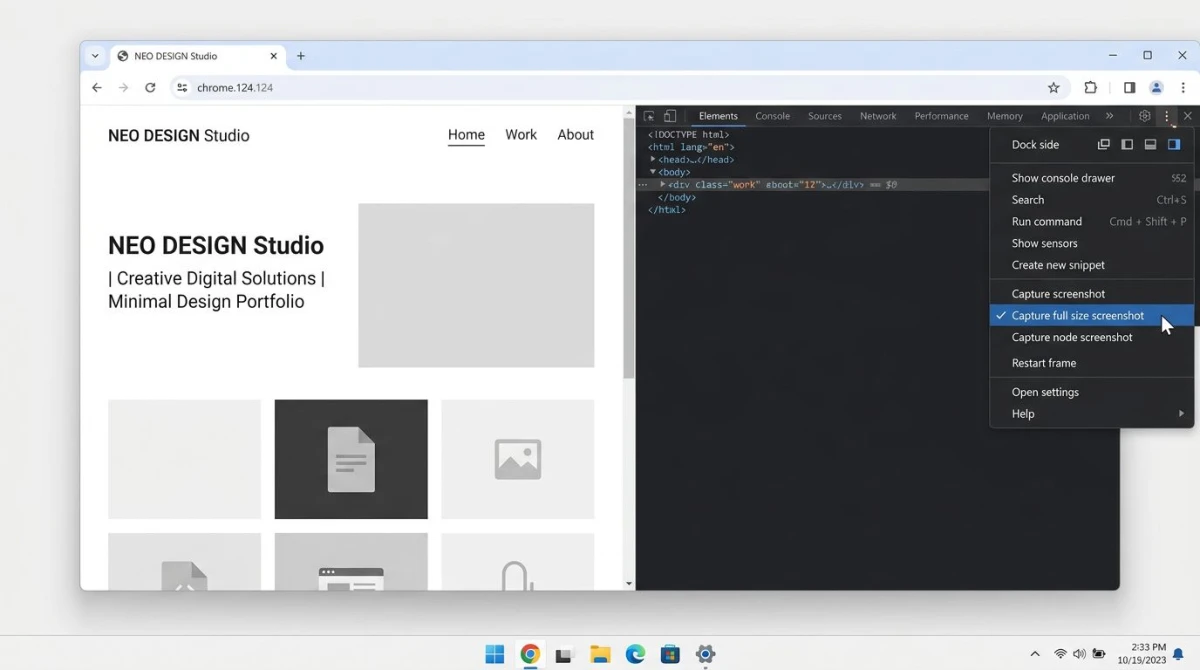Expand the div class work node

[662, 184]
